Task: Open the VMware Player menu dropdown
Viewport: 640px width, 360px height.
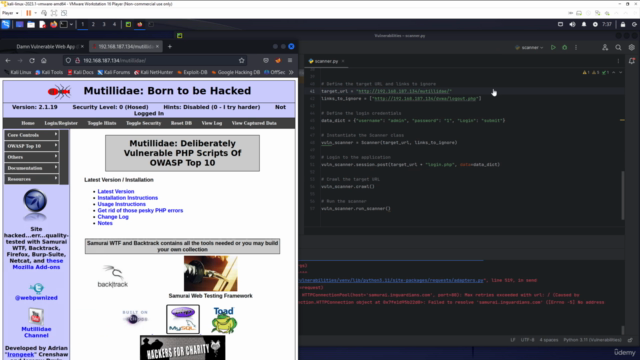Action: 10,13
